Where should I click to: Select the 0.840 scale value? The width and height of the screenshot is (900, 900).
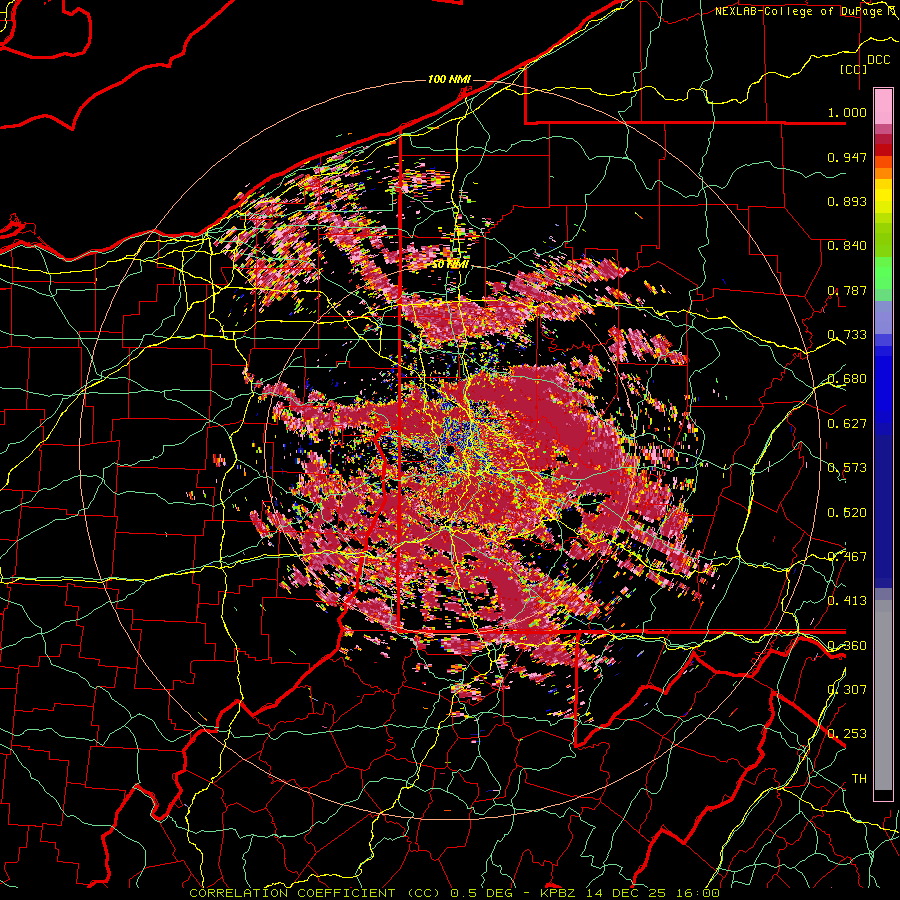coord(847,246)
